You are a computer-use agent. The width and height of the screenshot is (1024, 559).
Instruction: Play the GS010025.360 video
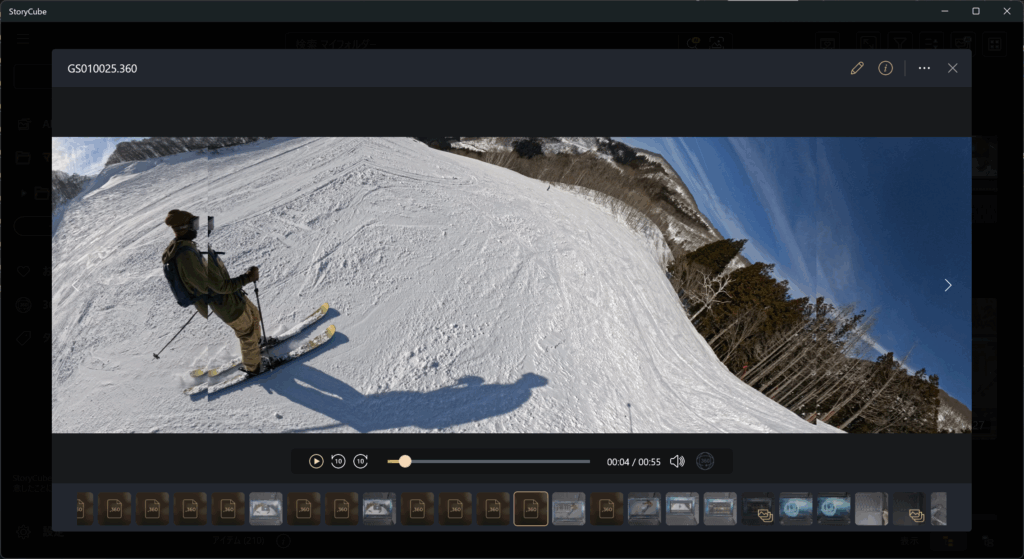point(316,462)
